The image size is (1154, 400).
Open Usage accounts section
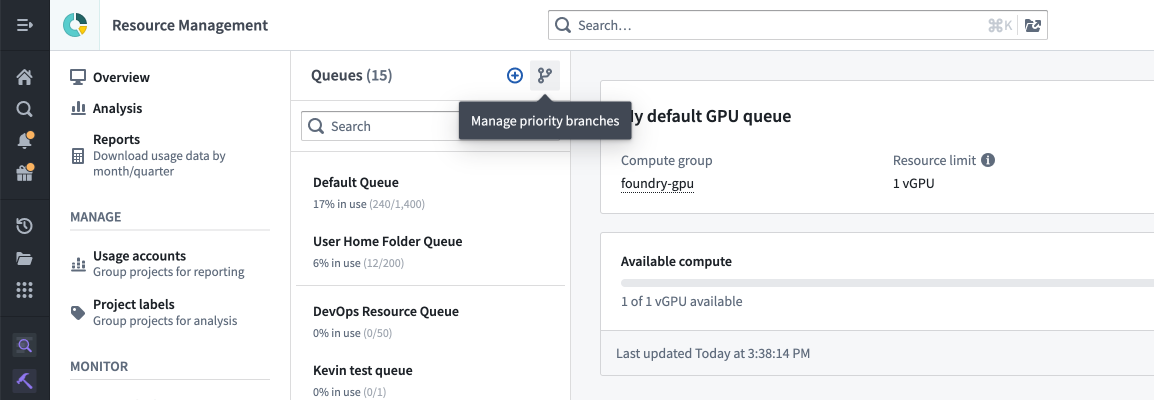pos(169,263)
